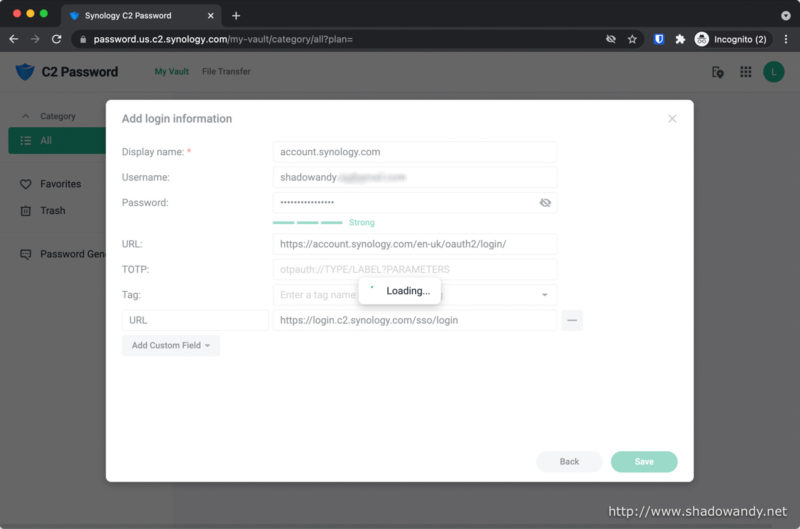
Task: Click the Favorites heart icon
Action: coord(26,184)
